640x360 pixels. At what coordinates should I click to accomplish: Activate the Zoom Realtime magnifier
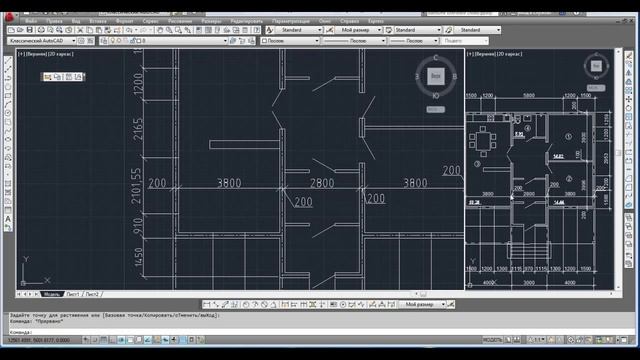tap(169, 30)
